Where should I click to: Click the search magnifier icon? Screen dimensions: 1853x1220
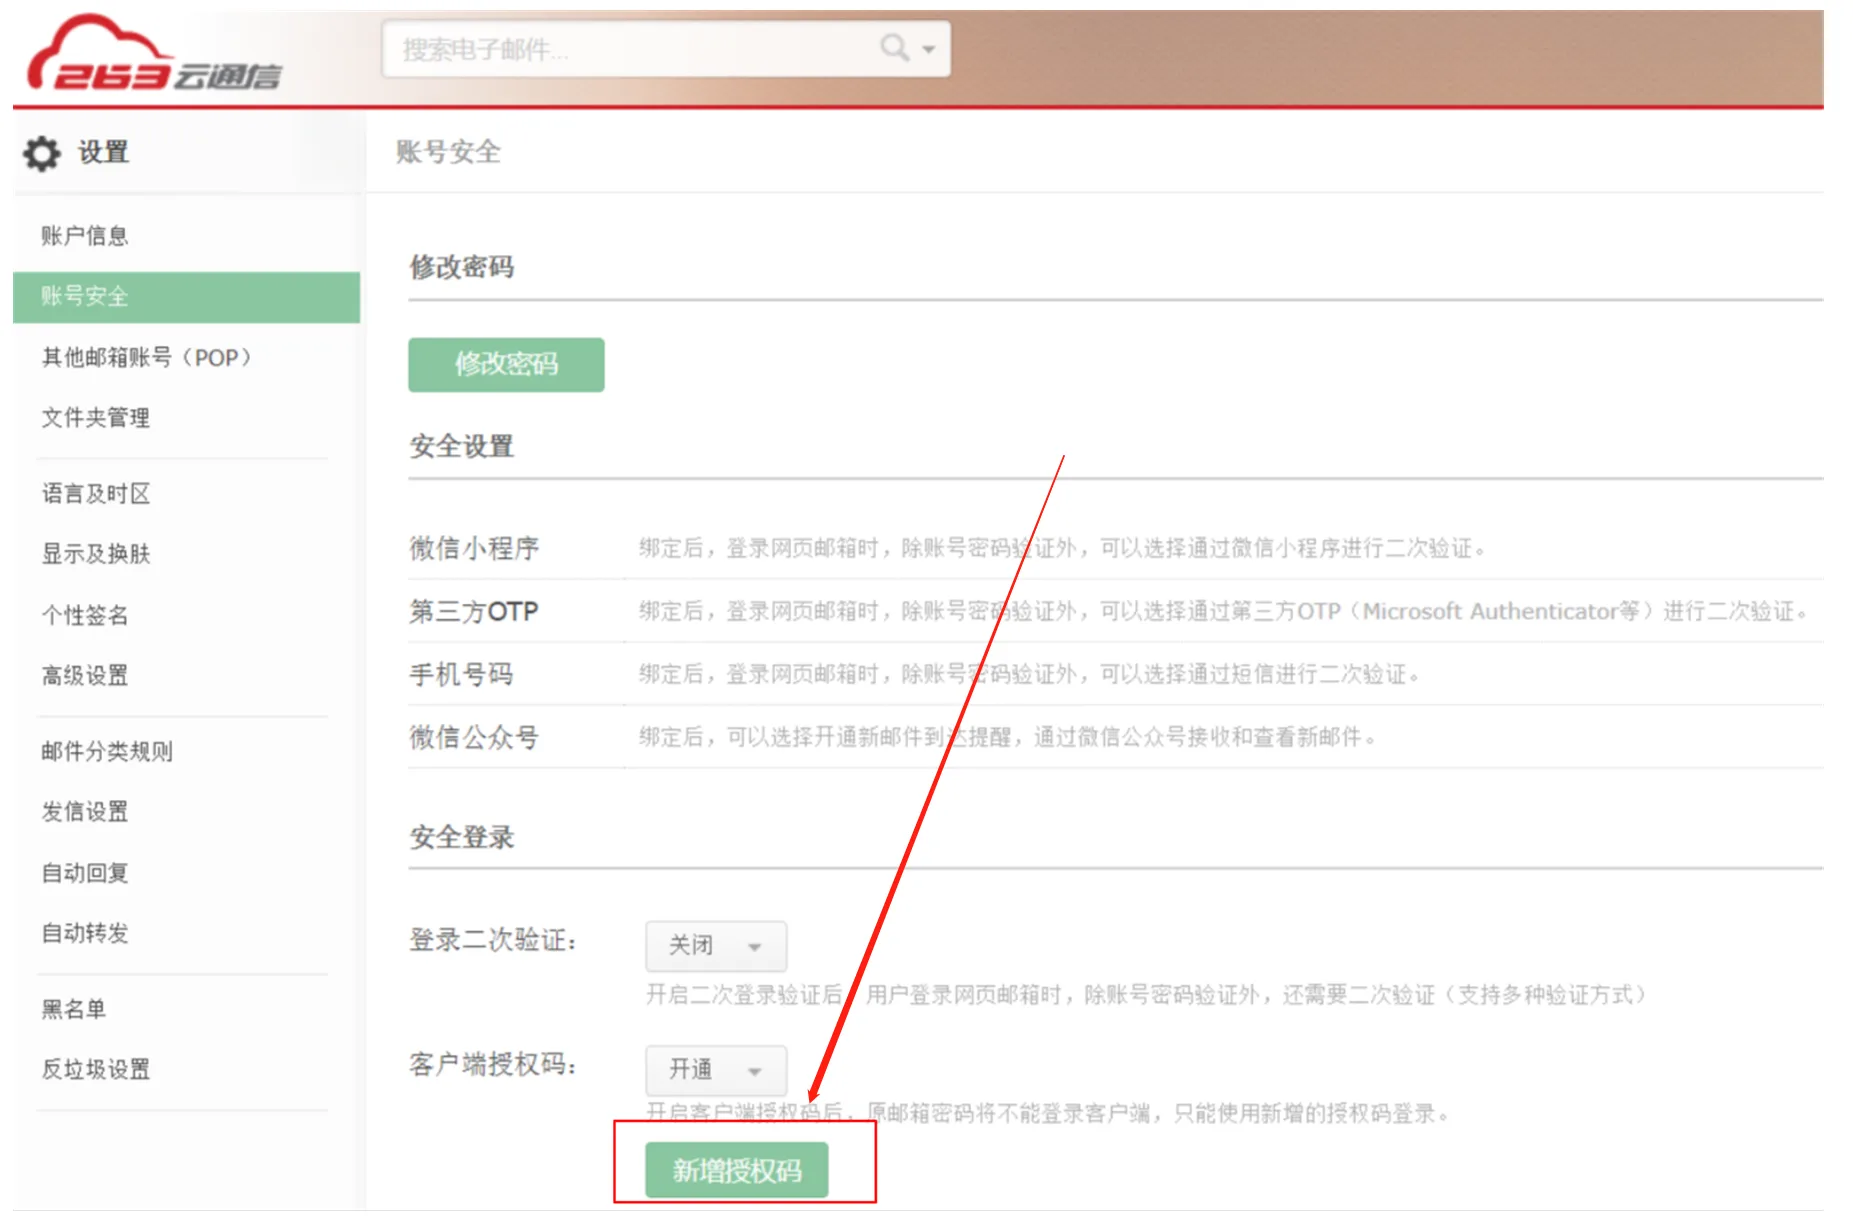point(893,47)
